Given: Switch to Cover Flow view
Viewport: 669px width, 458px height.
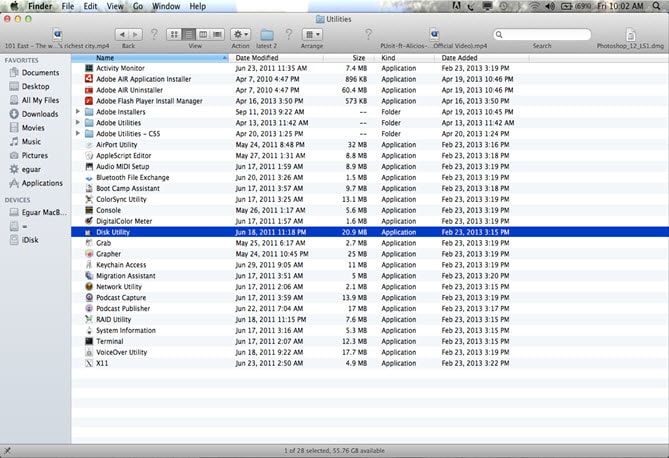Looking at the screenshot, I should pos(218,35).
